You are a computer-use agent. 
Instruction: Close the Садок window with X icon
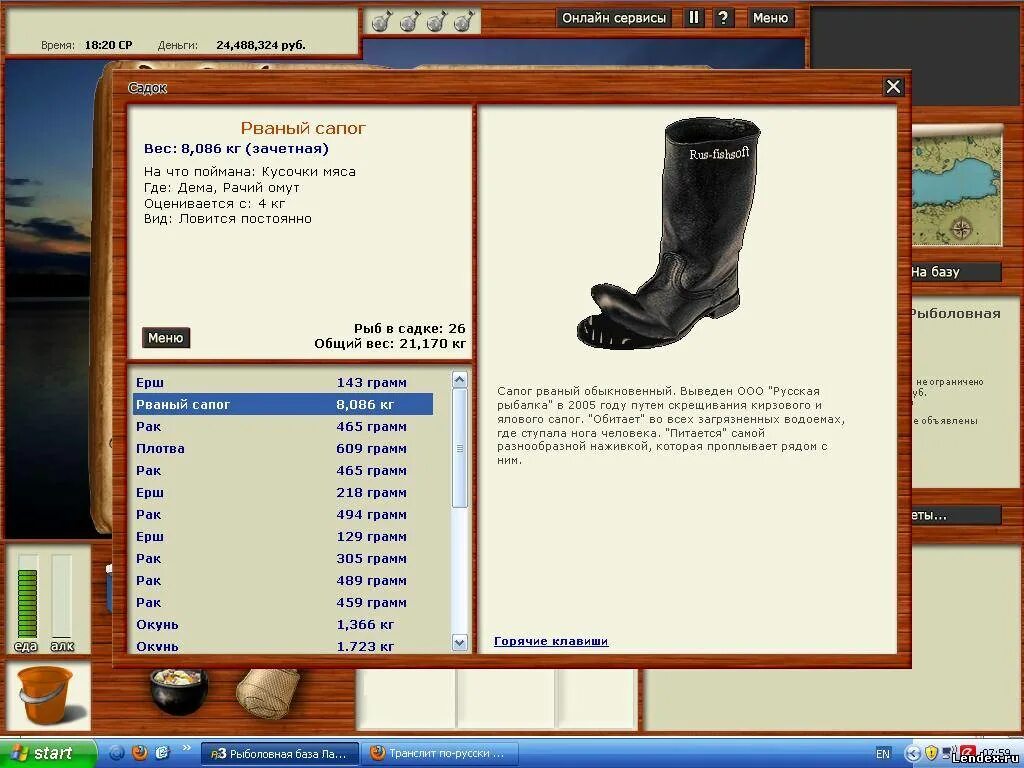893,86
